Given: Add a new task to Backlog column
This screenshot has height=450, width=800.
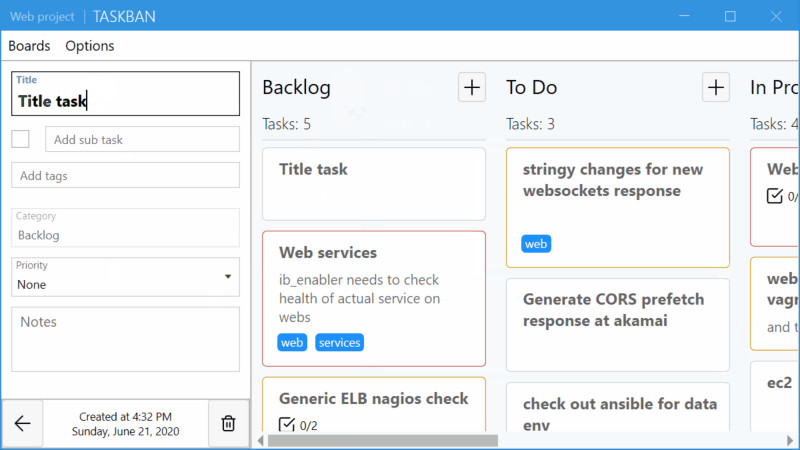Looking at the screenshot, I should click(471, 87).
